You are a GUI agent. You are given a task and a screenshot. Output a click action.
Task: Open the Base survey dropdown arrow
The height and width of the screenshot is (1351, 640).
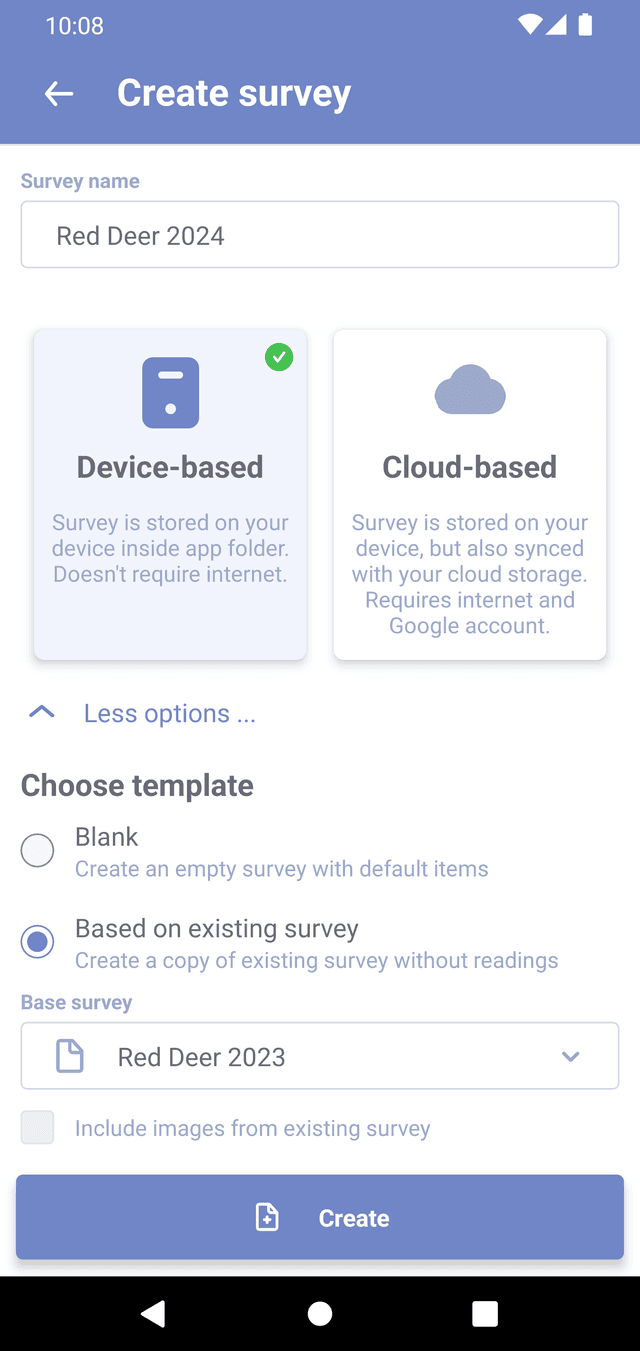tap(571, 1056)
